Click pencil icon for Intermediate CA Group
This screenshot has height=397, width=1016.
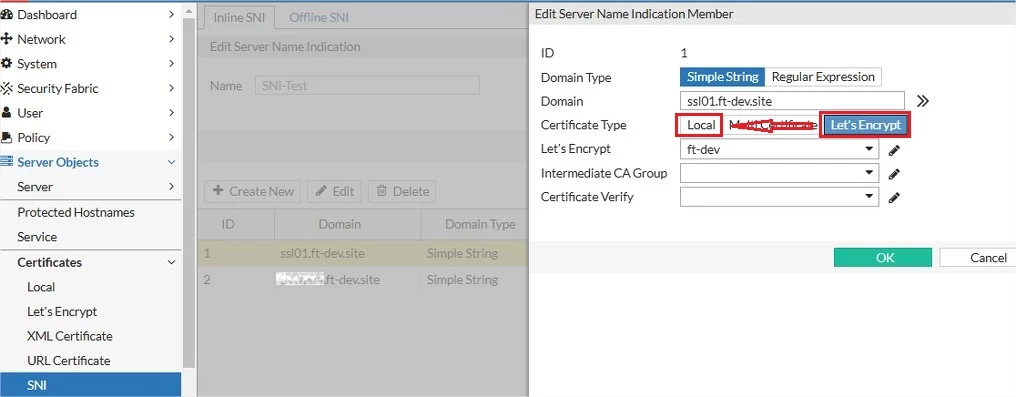coord(894,174)
